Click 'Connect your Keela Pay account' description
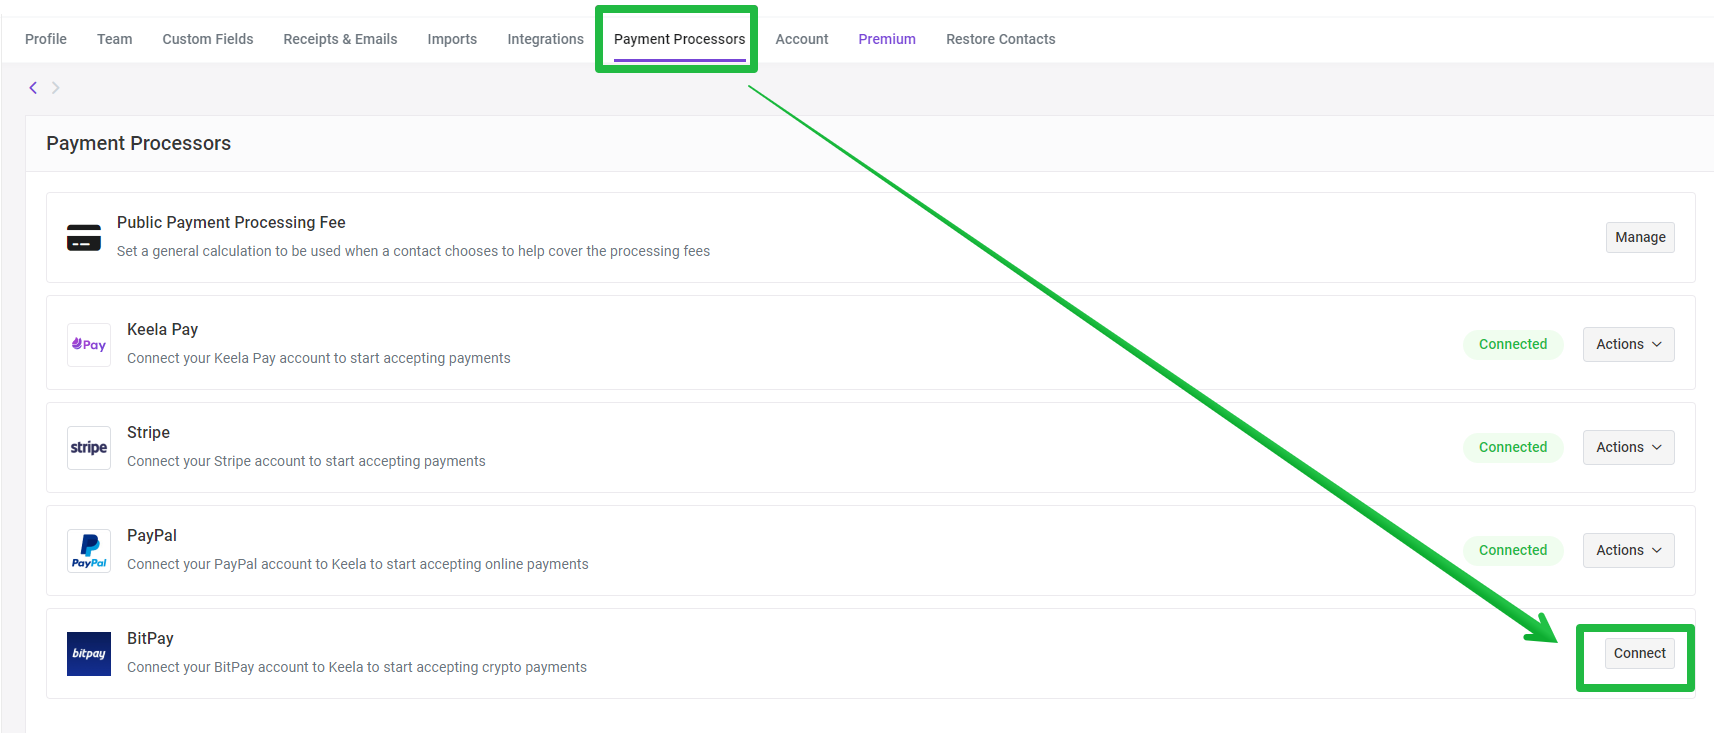Screen dimensions: 1714x733 (x=319, y=358)
